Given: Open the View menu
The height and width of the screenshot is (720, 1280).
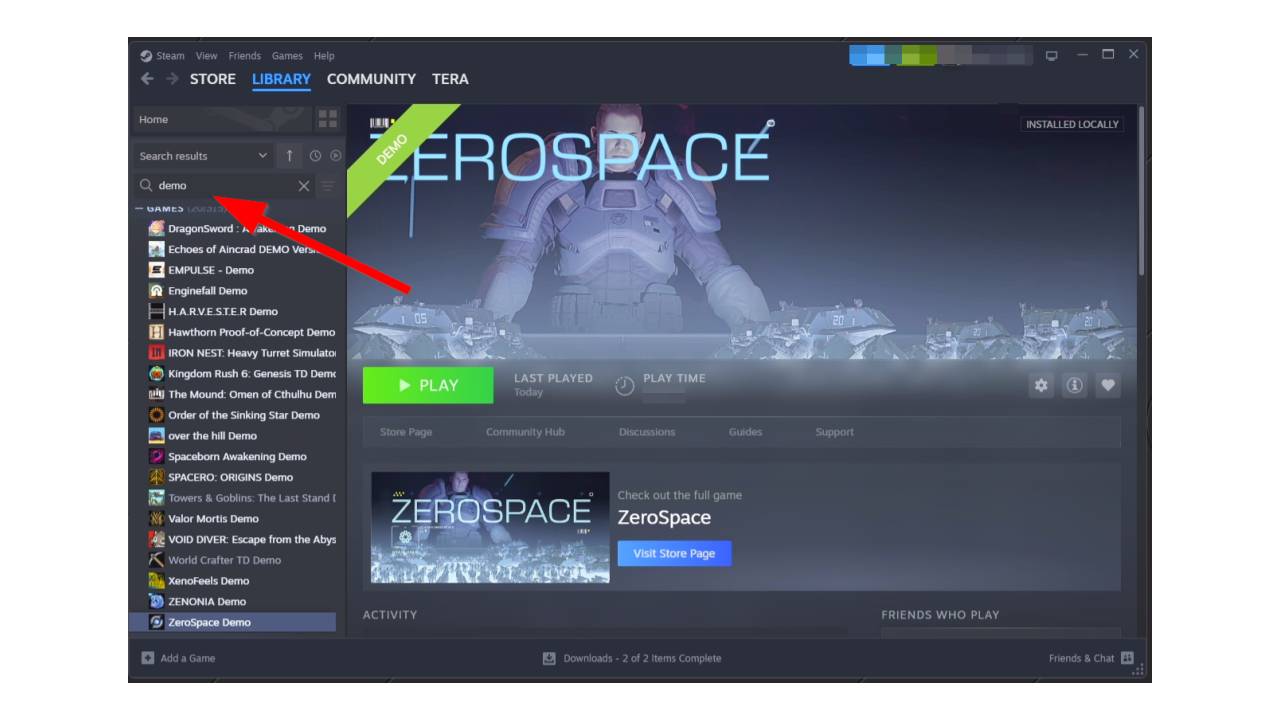Looking at the screenshot, I should (206, 56).
